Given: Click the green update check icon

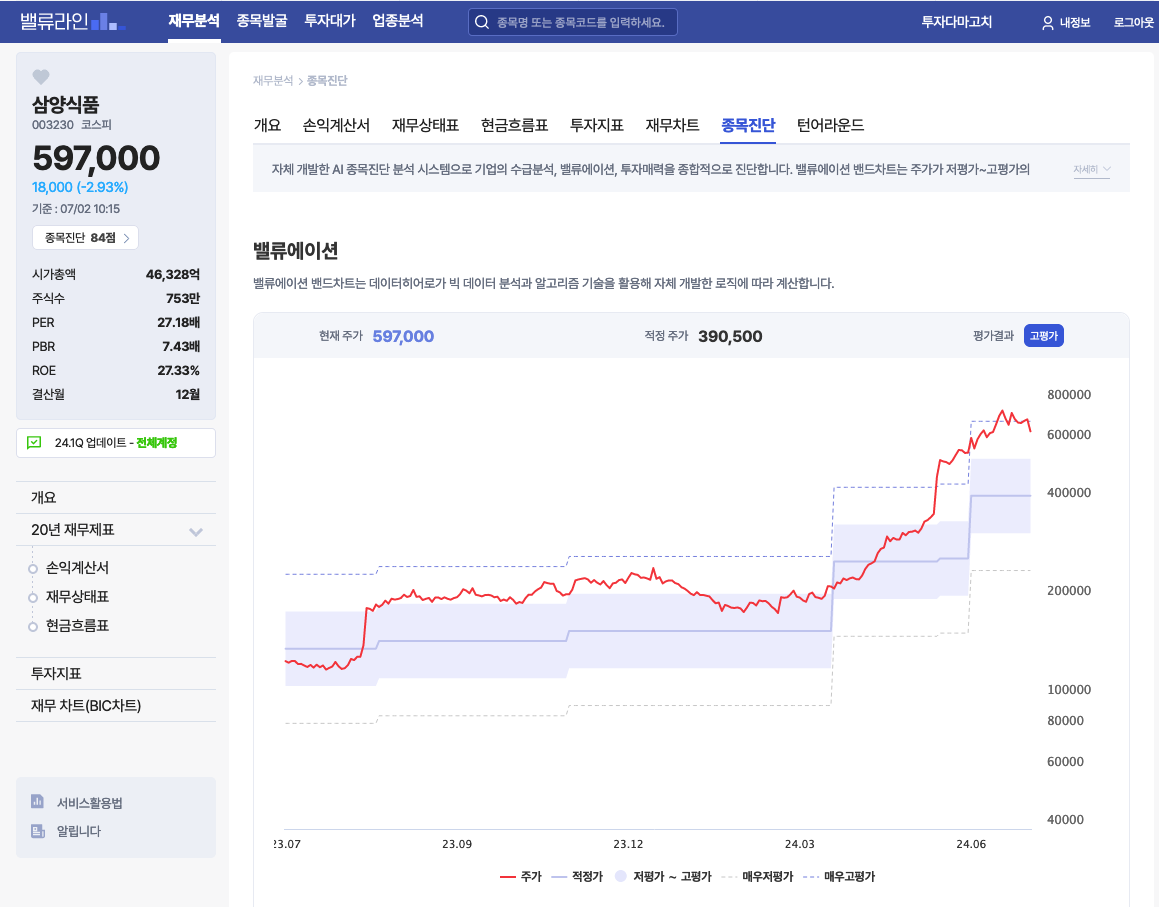Looking at the screenshot, I should coord(34,443).
